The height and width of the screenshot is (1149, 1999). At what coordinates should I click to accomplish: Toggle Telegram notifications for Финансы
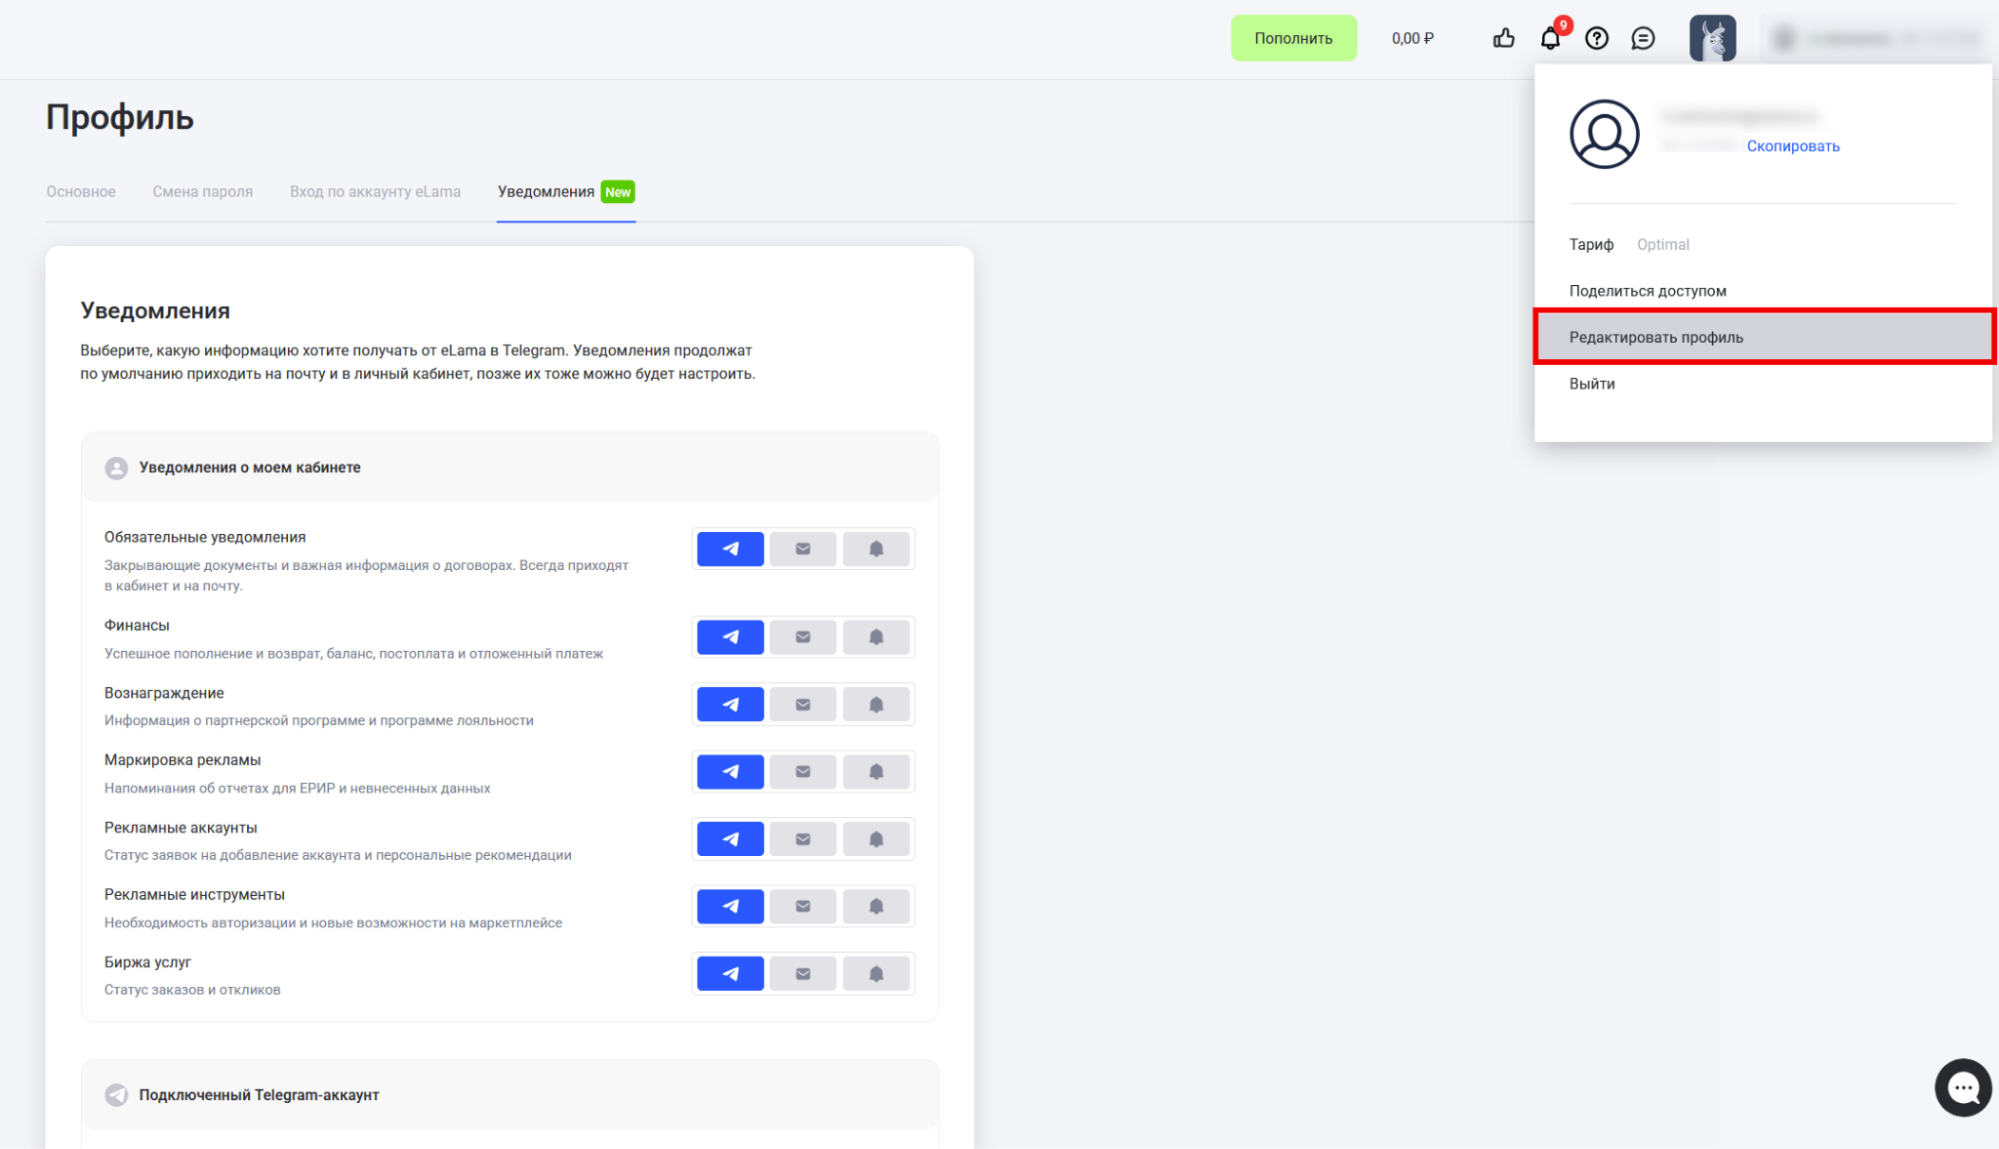point(730,637)
